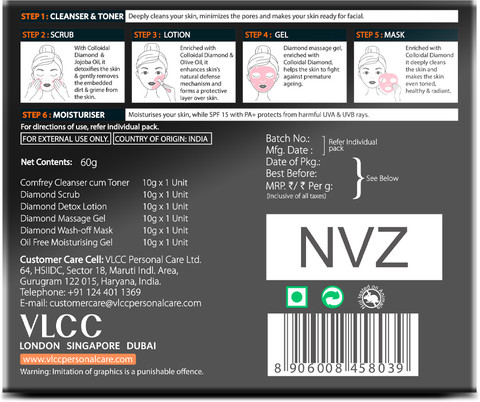The image size is (480, 402).
Task: Click the 'See Below' text
Action: coord(382,178)
